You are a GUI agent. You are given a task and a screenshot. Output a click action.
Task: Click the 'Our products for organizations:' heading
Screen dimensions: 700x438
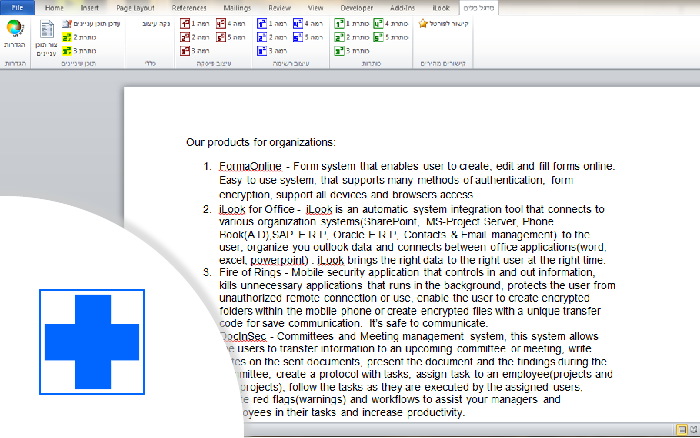[261, 142]
